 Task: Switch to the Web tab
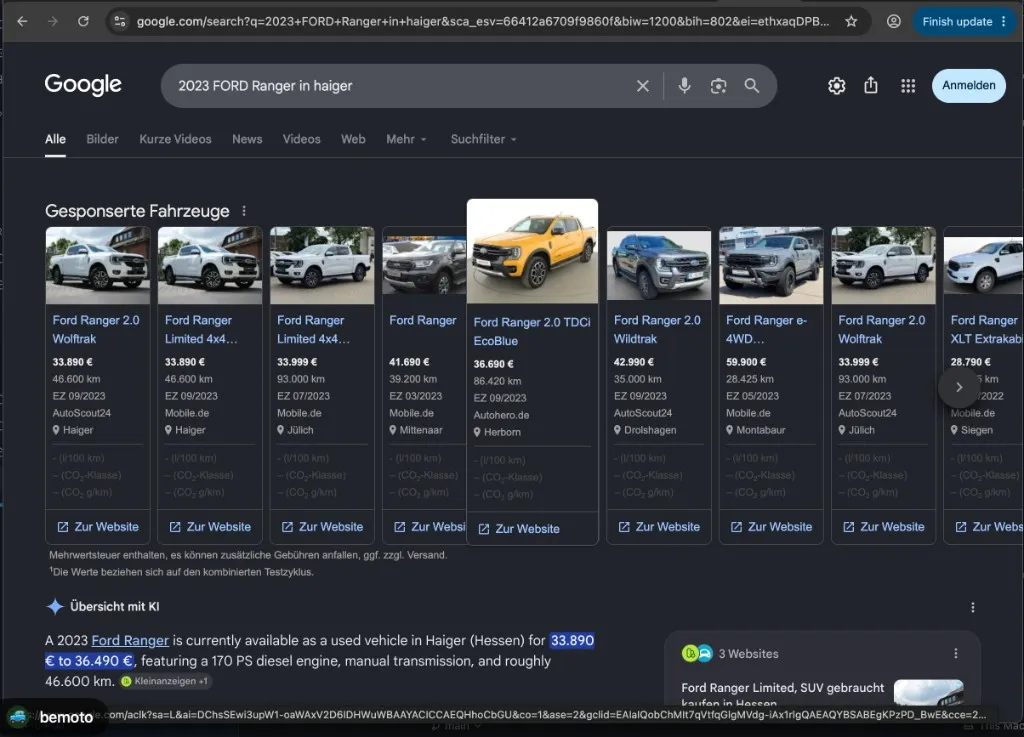353,139
